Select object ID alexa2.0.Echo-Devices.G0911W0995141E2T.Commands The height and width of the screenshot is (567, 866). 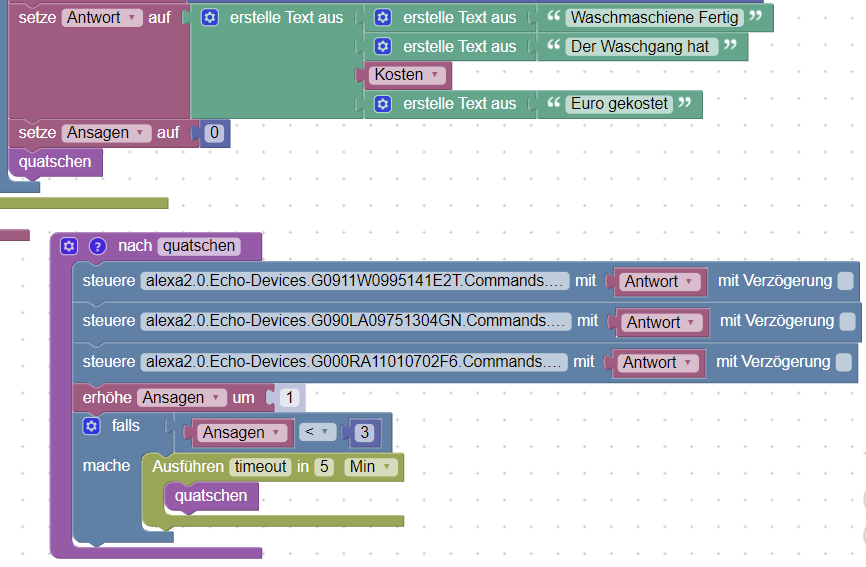click(x=355, y=281)
